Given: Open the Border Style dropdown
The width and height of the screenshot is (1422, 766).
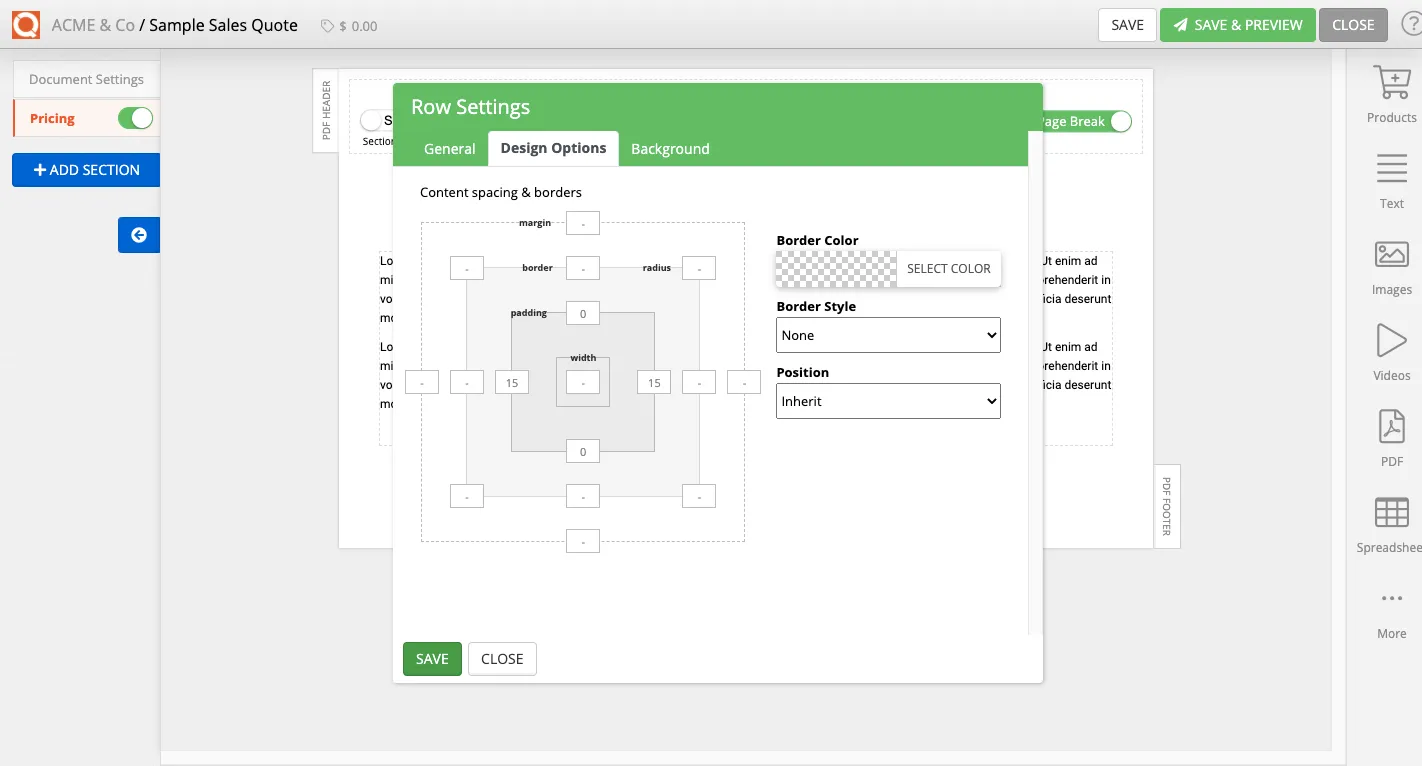Looking at the screenshot, I should (888, 335).
